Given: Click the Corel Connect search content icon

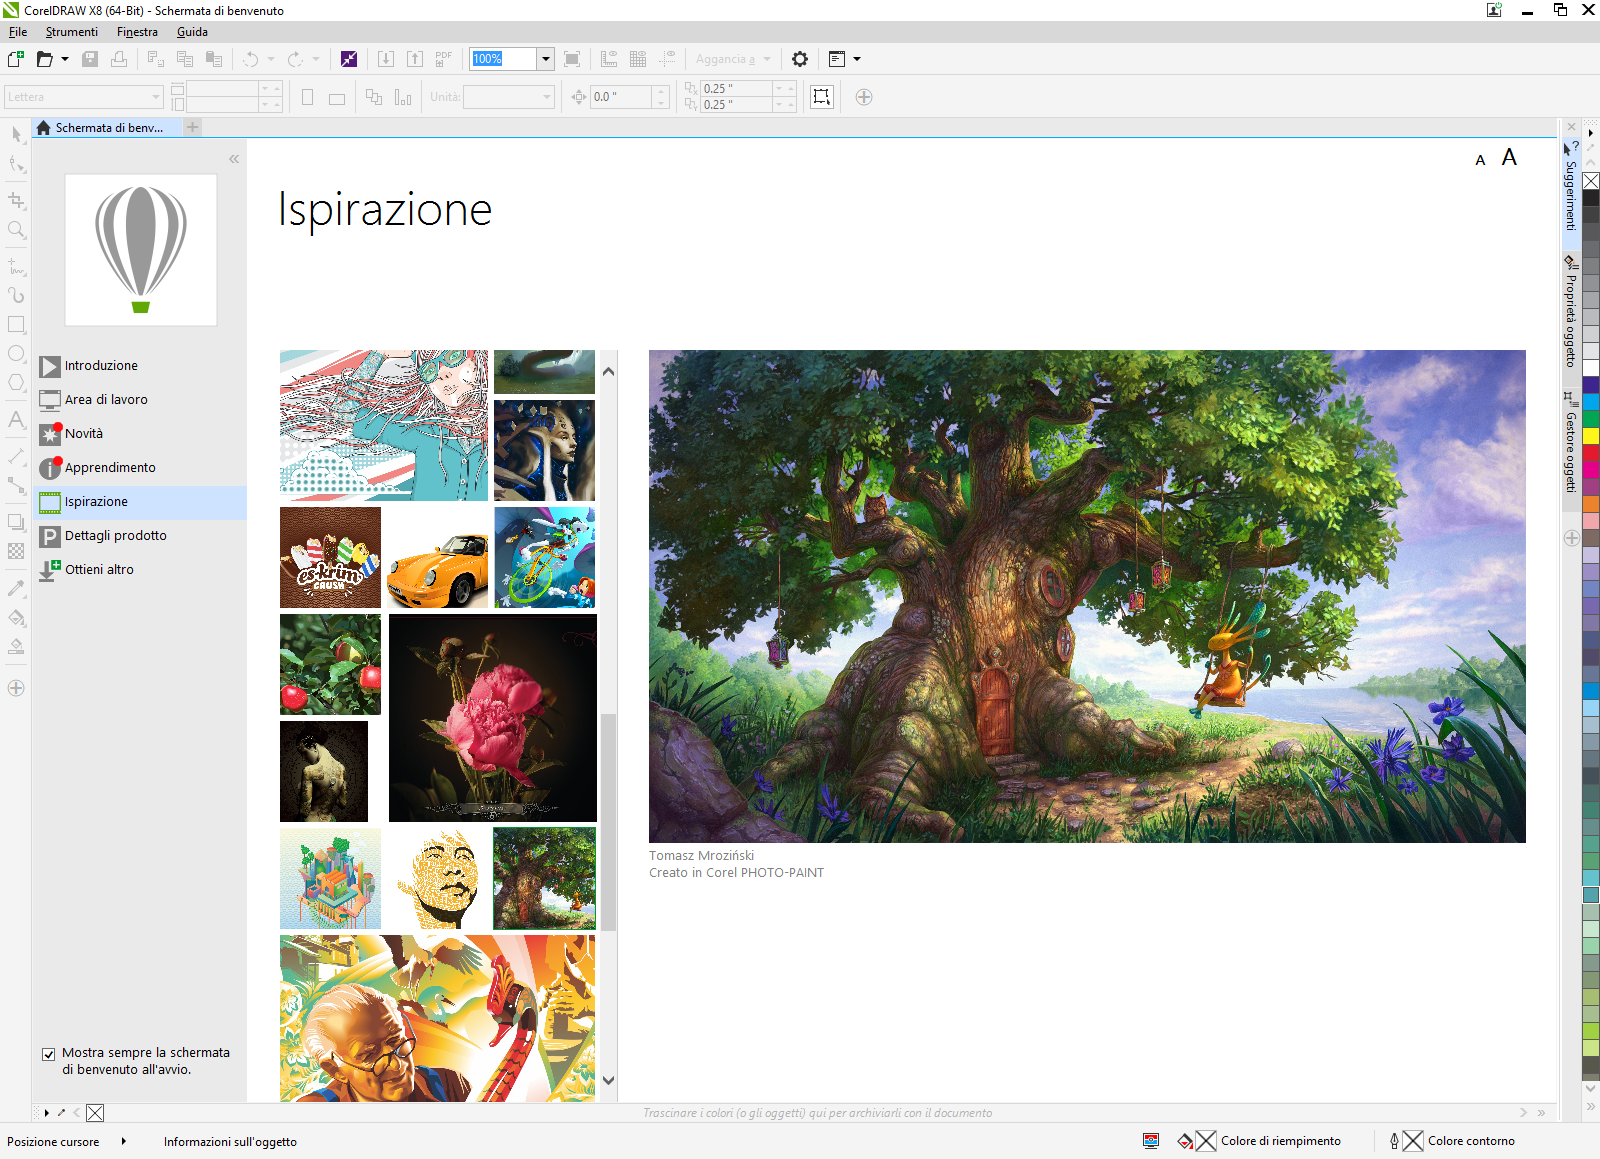Looking at the screenshot, I should click(349, 59).
